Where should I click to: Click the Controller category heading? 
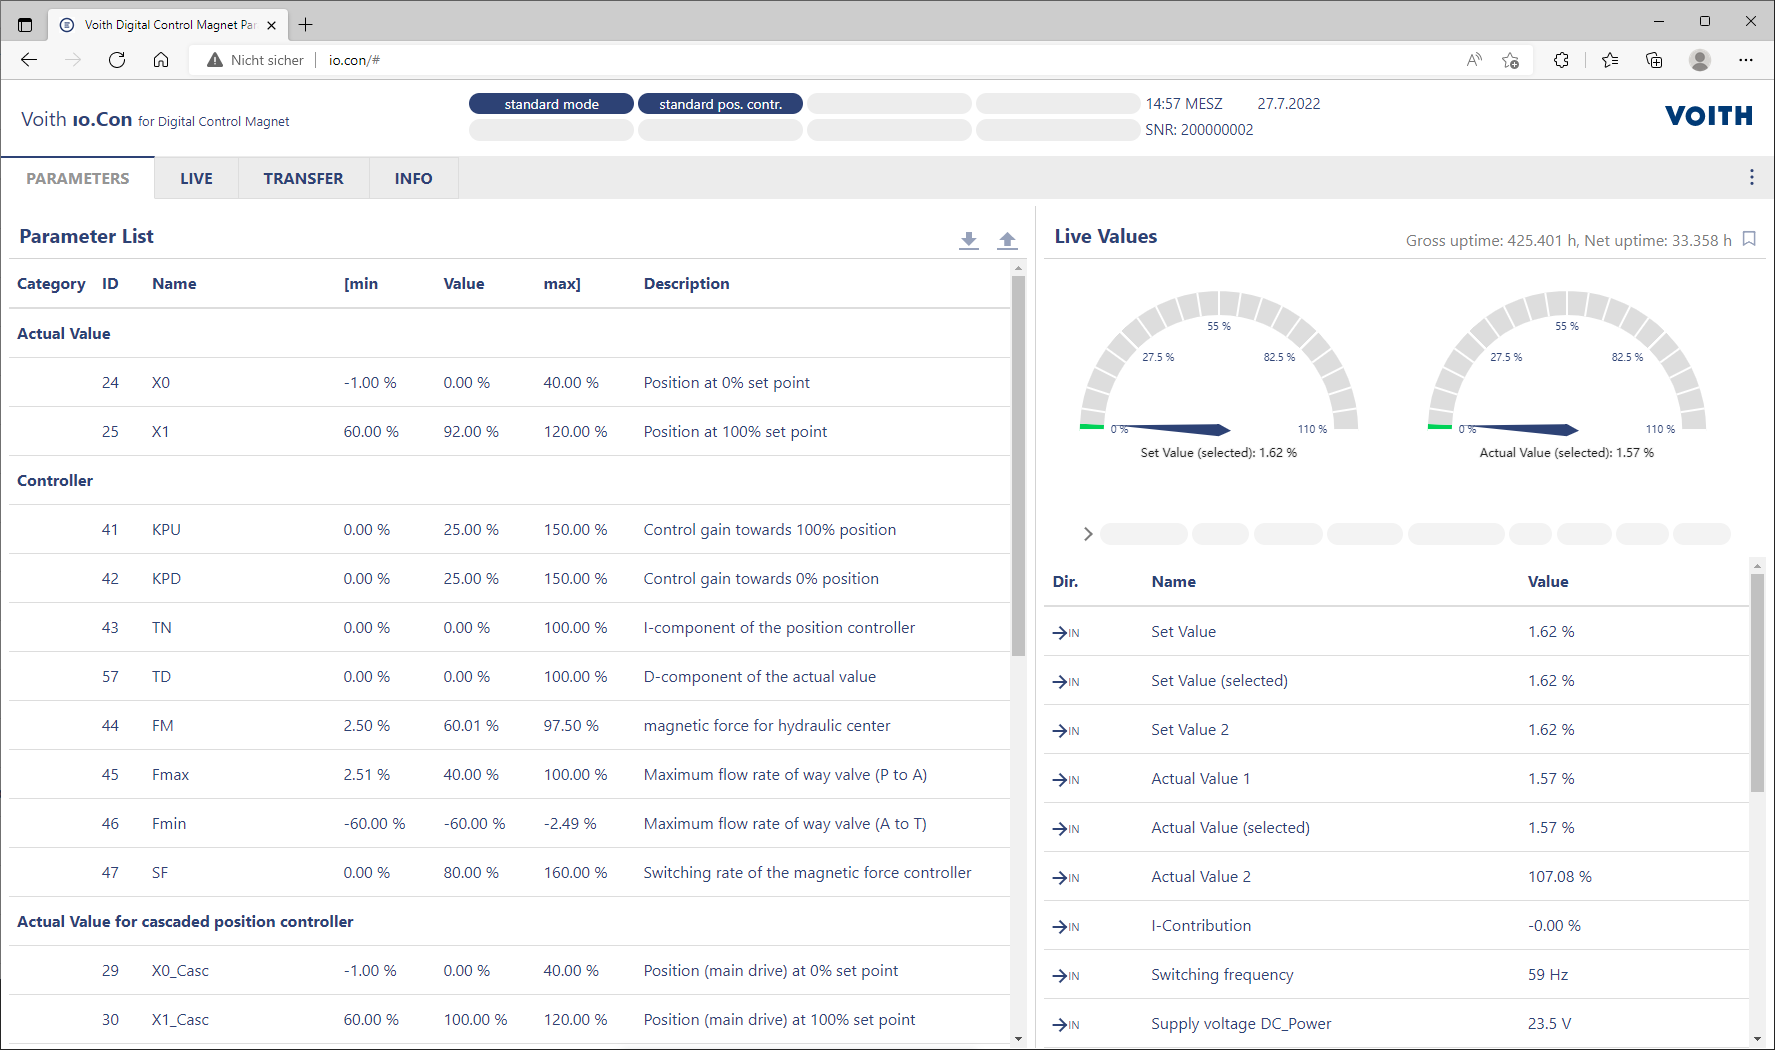tap(55, 481)
